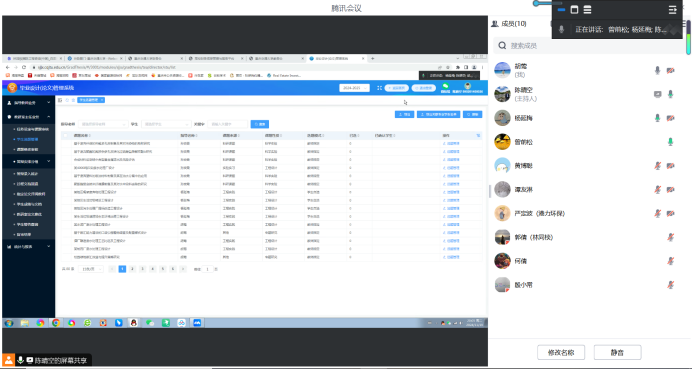This screenshot has height=369, width=693.
Task: Click muted microphone icon beside 何倩
Action: (x=670, y=261)
